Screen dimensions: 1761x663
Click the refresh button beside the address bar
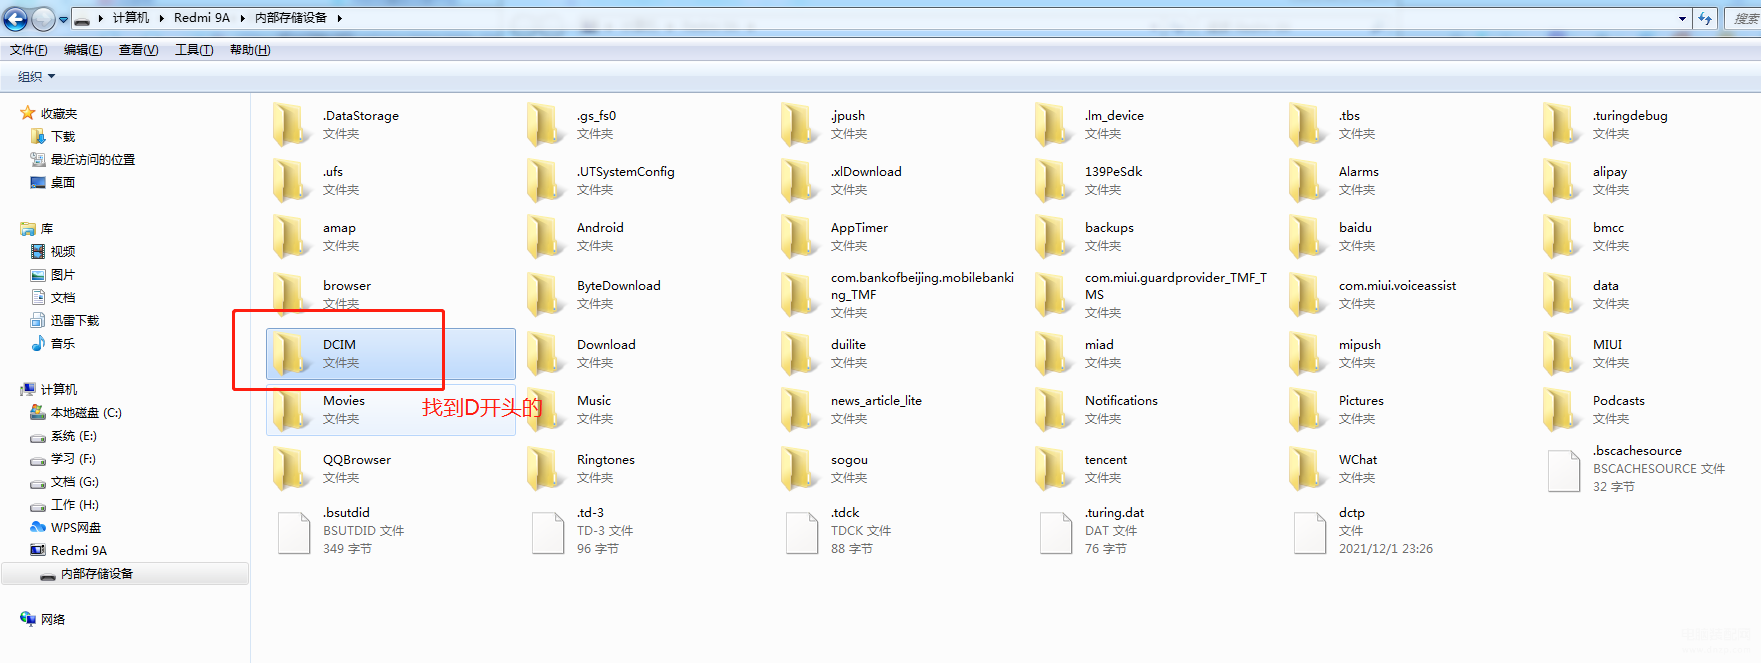1705,18
